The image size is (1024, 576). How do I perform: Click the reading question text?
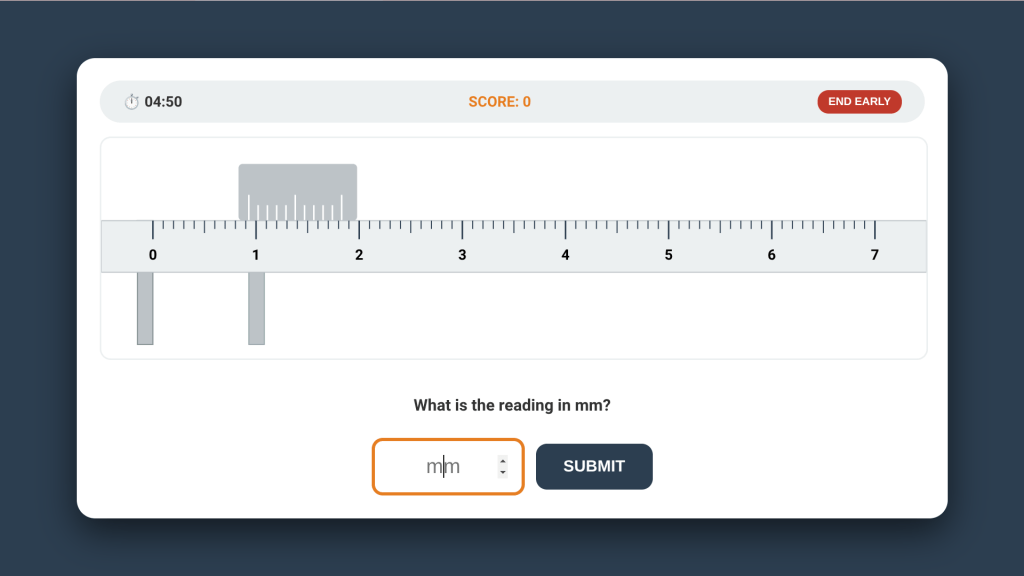point(512,406)
